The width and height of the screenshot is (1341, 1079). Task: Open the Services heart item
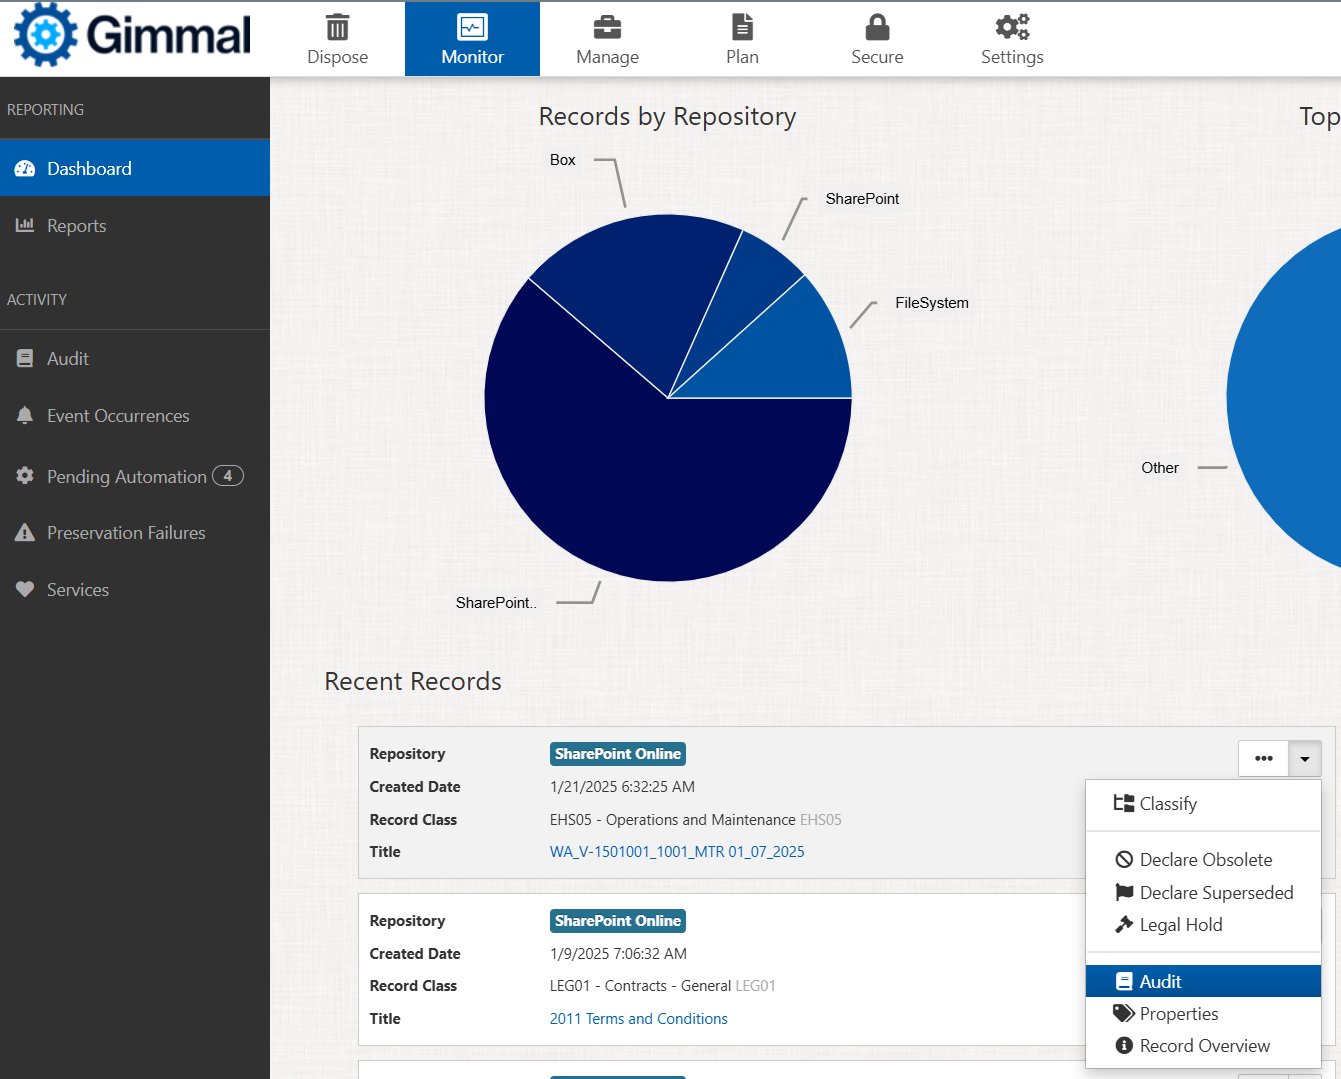[77, 590]
